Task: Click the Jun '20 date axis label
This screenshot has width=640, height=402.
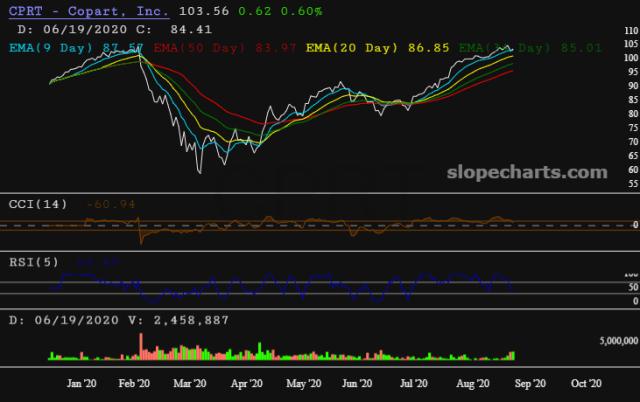Action: pyautogui.click(x=358, y=383)
